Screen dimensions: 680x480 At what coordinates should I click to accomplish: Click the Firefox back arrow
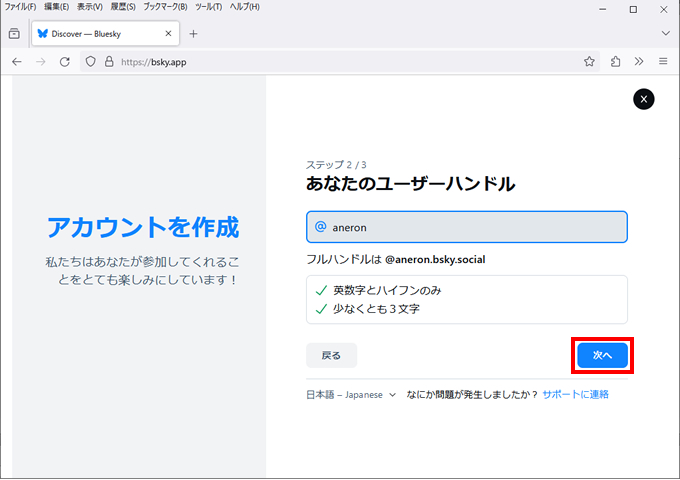coord(16,62)
